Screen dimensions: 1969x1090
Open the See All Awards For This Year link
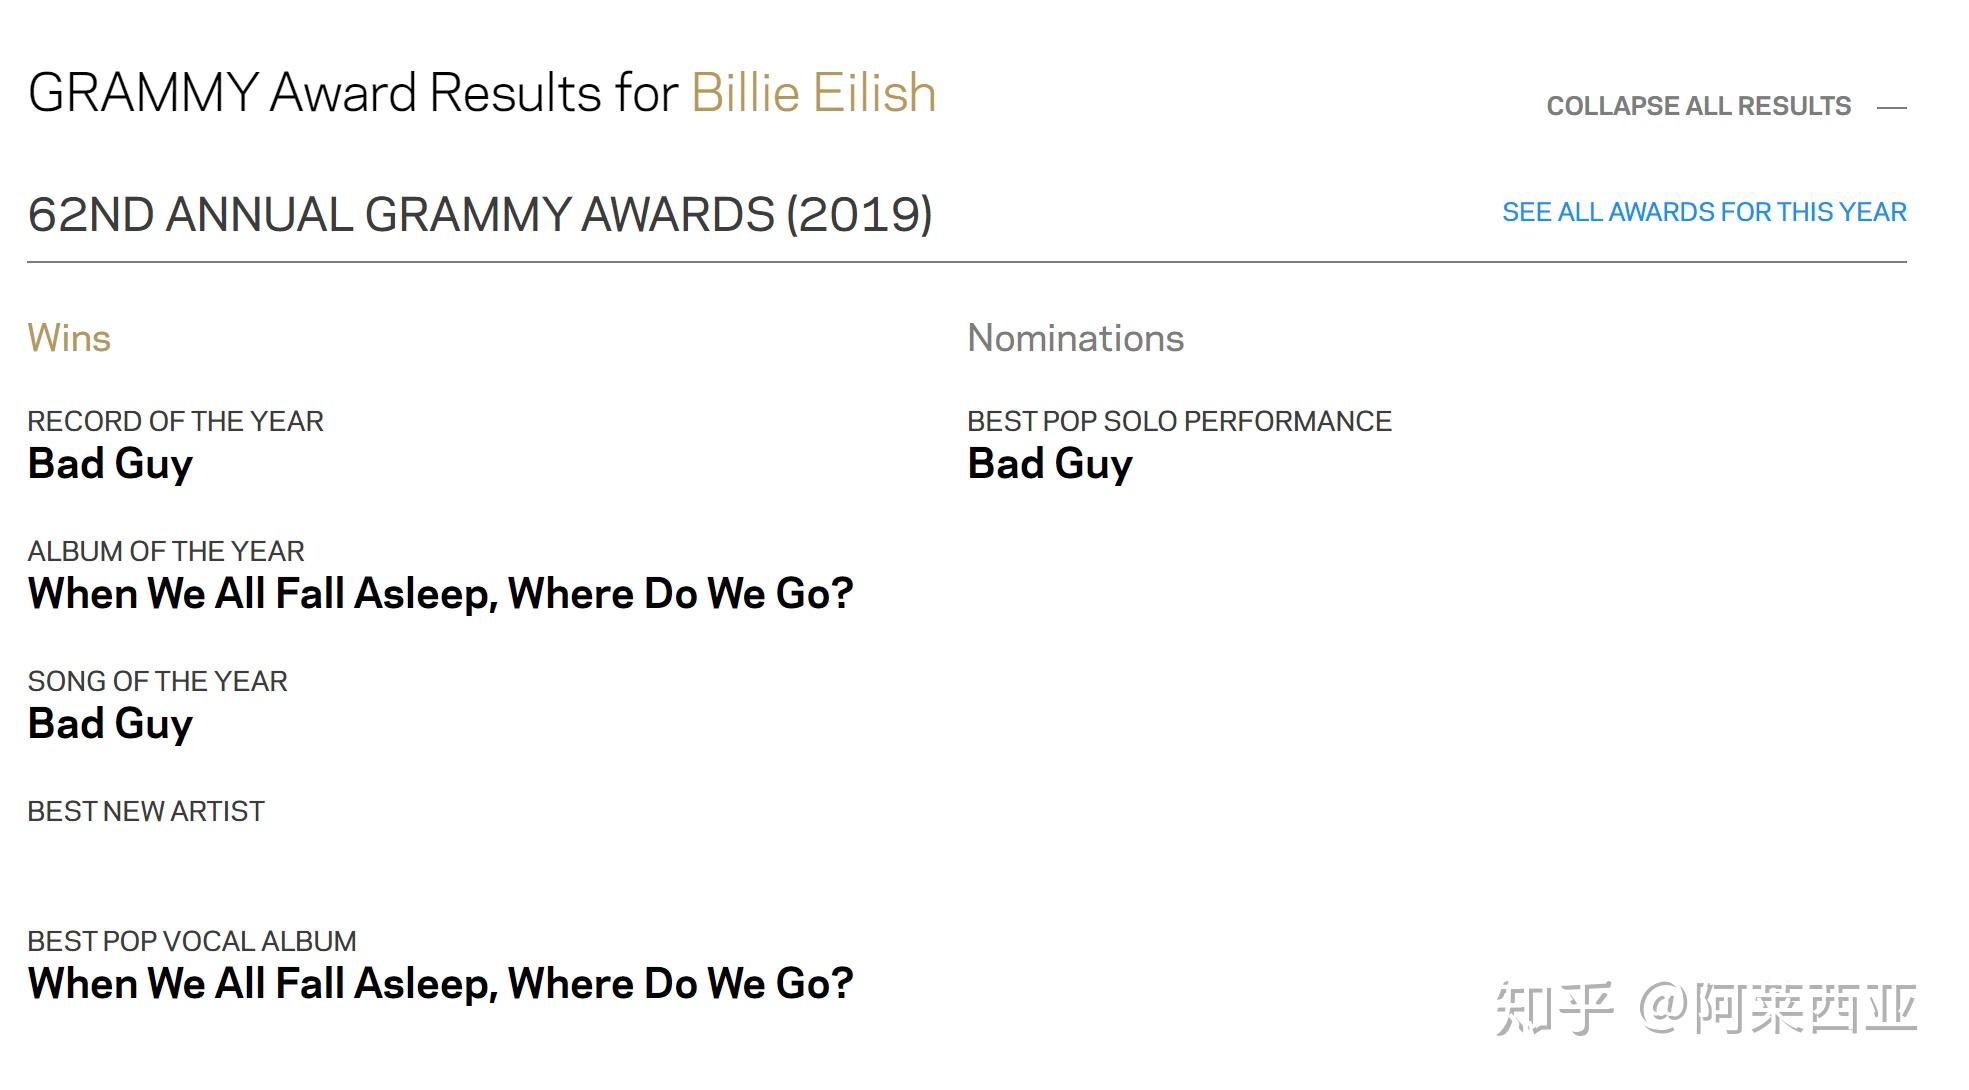click(x=1703, y=212)
